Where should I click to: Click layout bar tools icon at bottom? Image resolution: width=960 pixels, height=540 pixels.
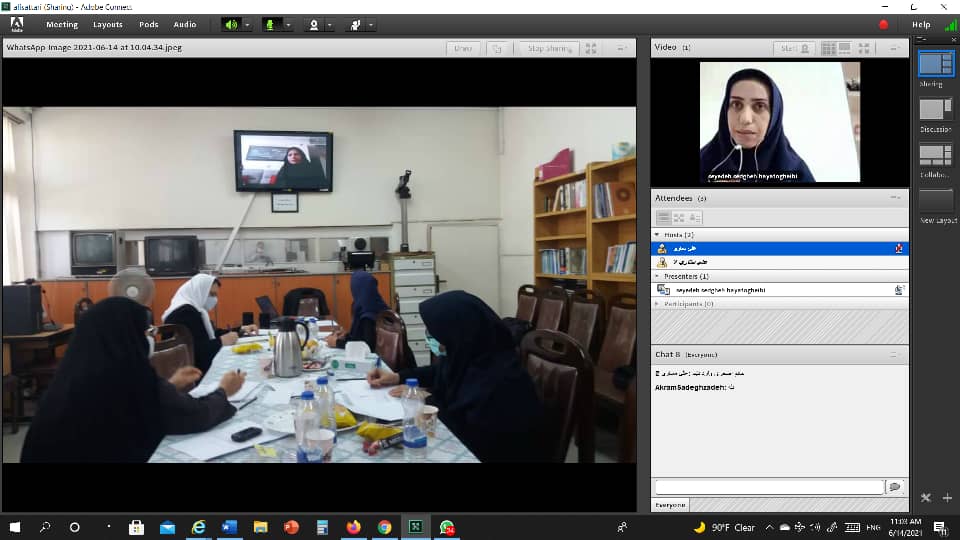926,498
